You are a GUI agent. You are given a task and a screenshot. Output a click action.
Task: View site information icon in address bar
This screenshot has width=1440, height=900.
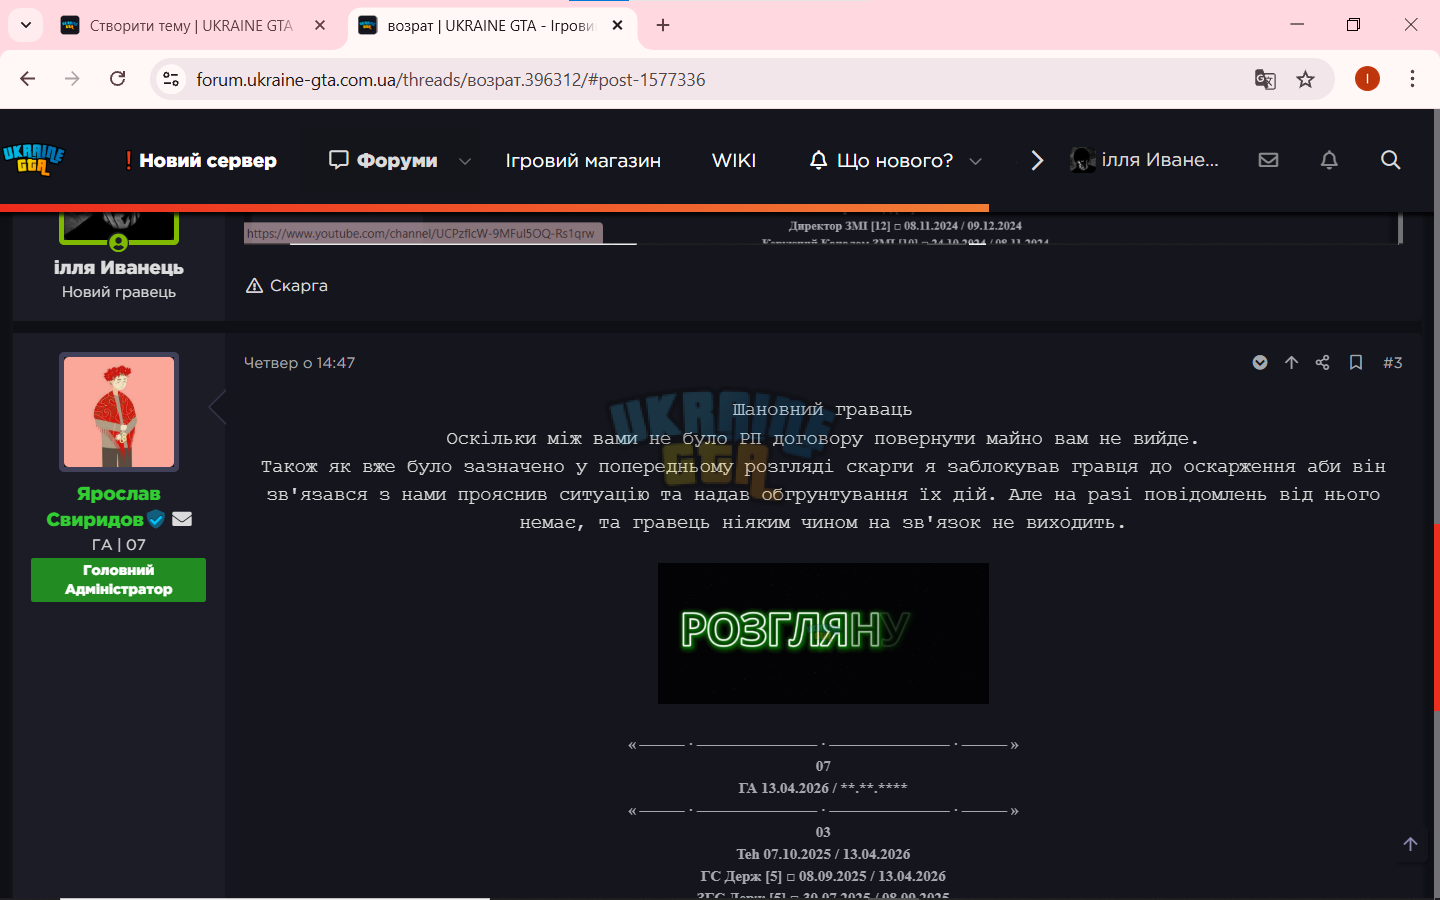coord(171,79)
